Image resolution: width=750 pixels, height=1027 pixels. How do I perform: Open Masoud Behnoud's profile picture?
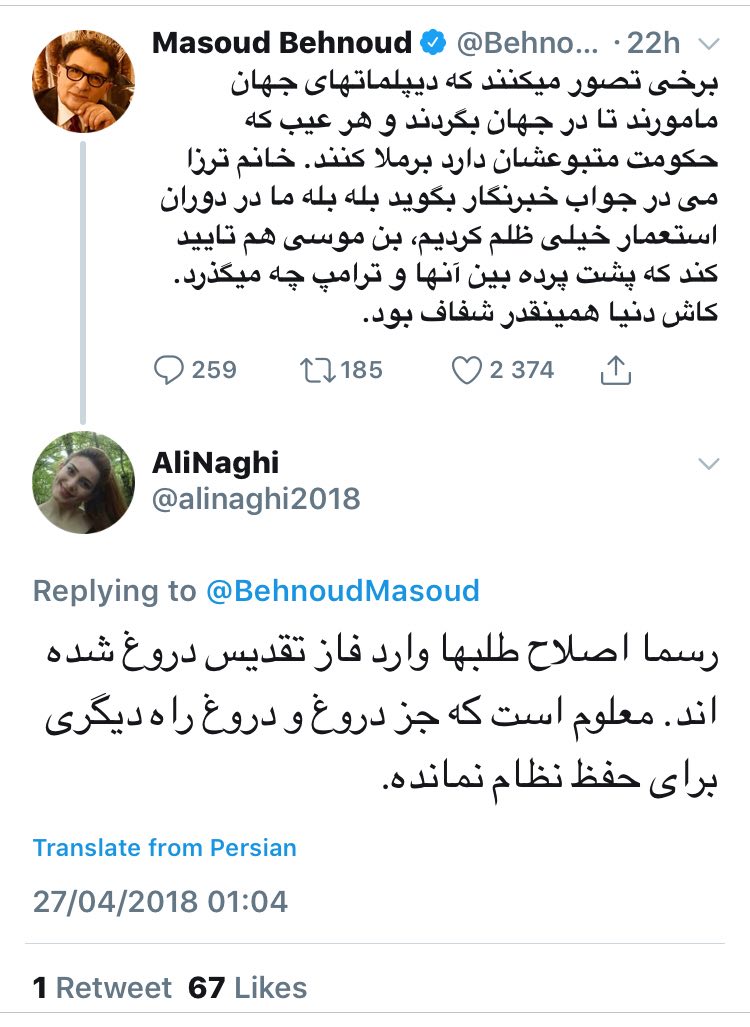[x=84, y=80]
